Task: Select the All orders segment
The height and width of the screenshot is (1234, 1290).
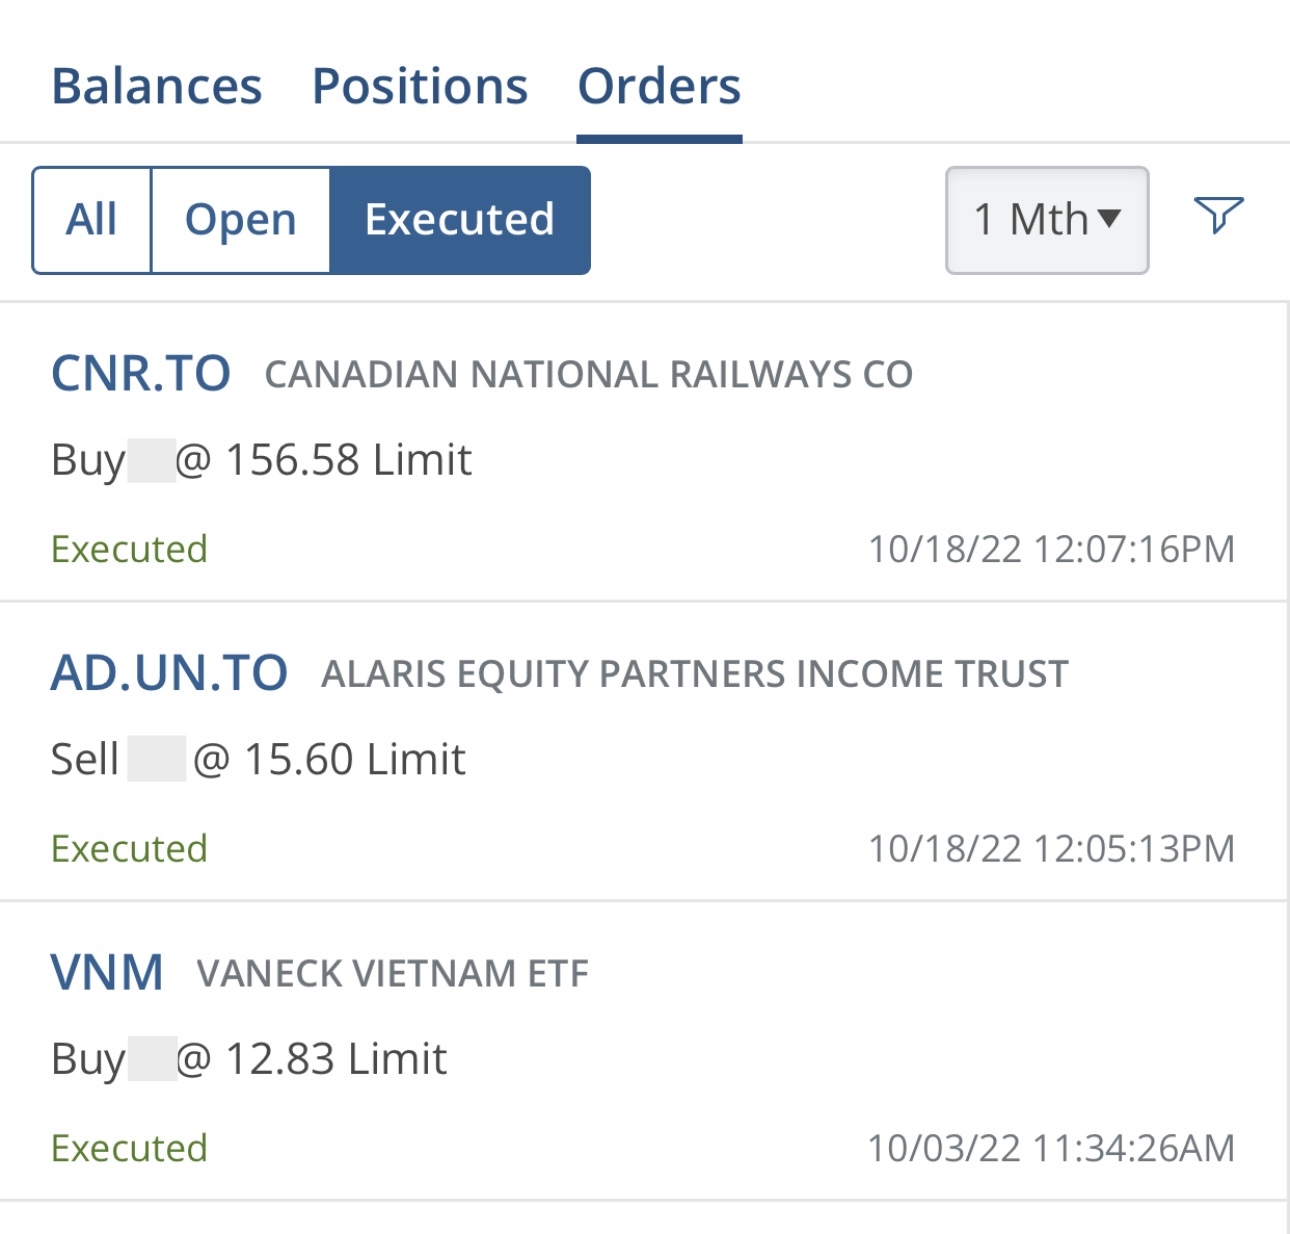Action: pos(92,220)
